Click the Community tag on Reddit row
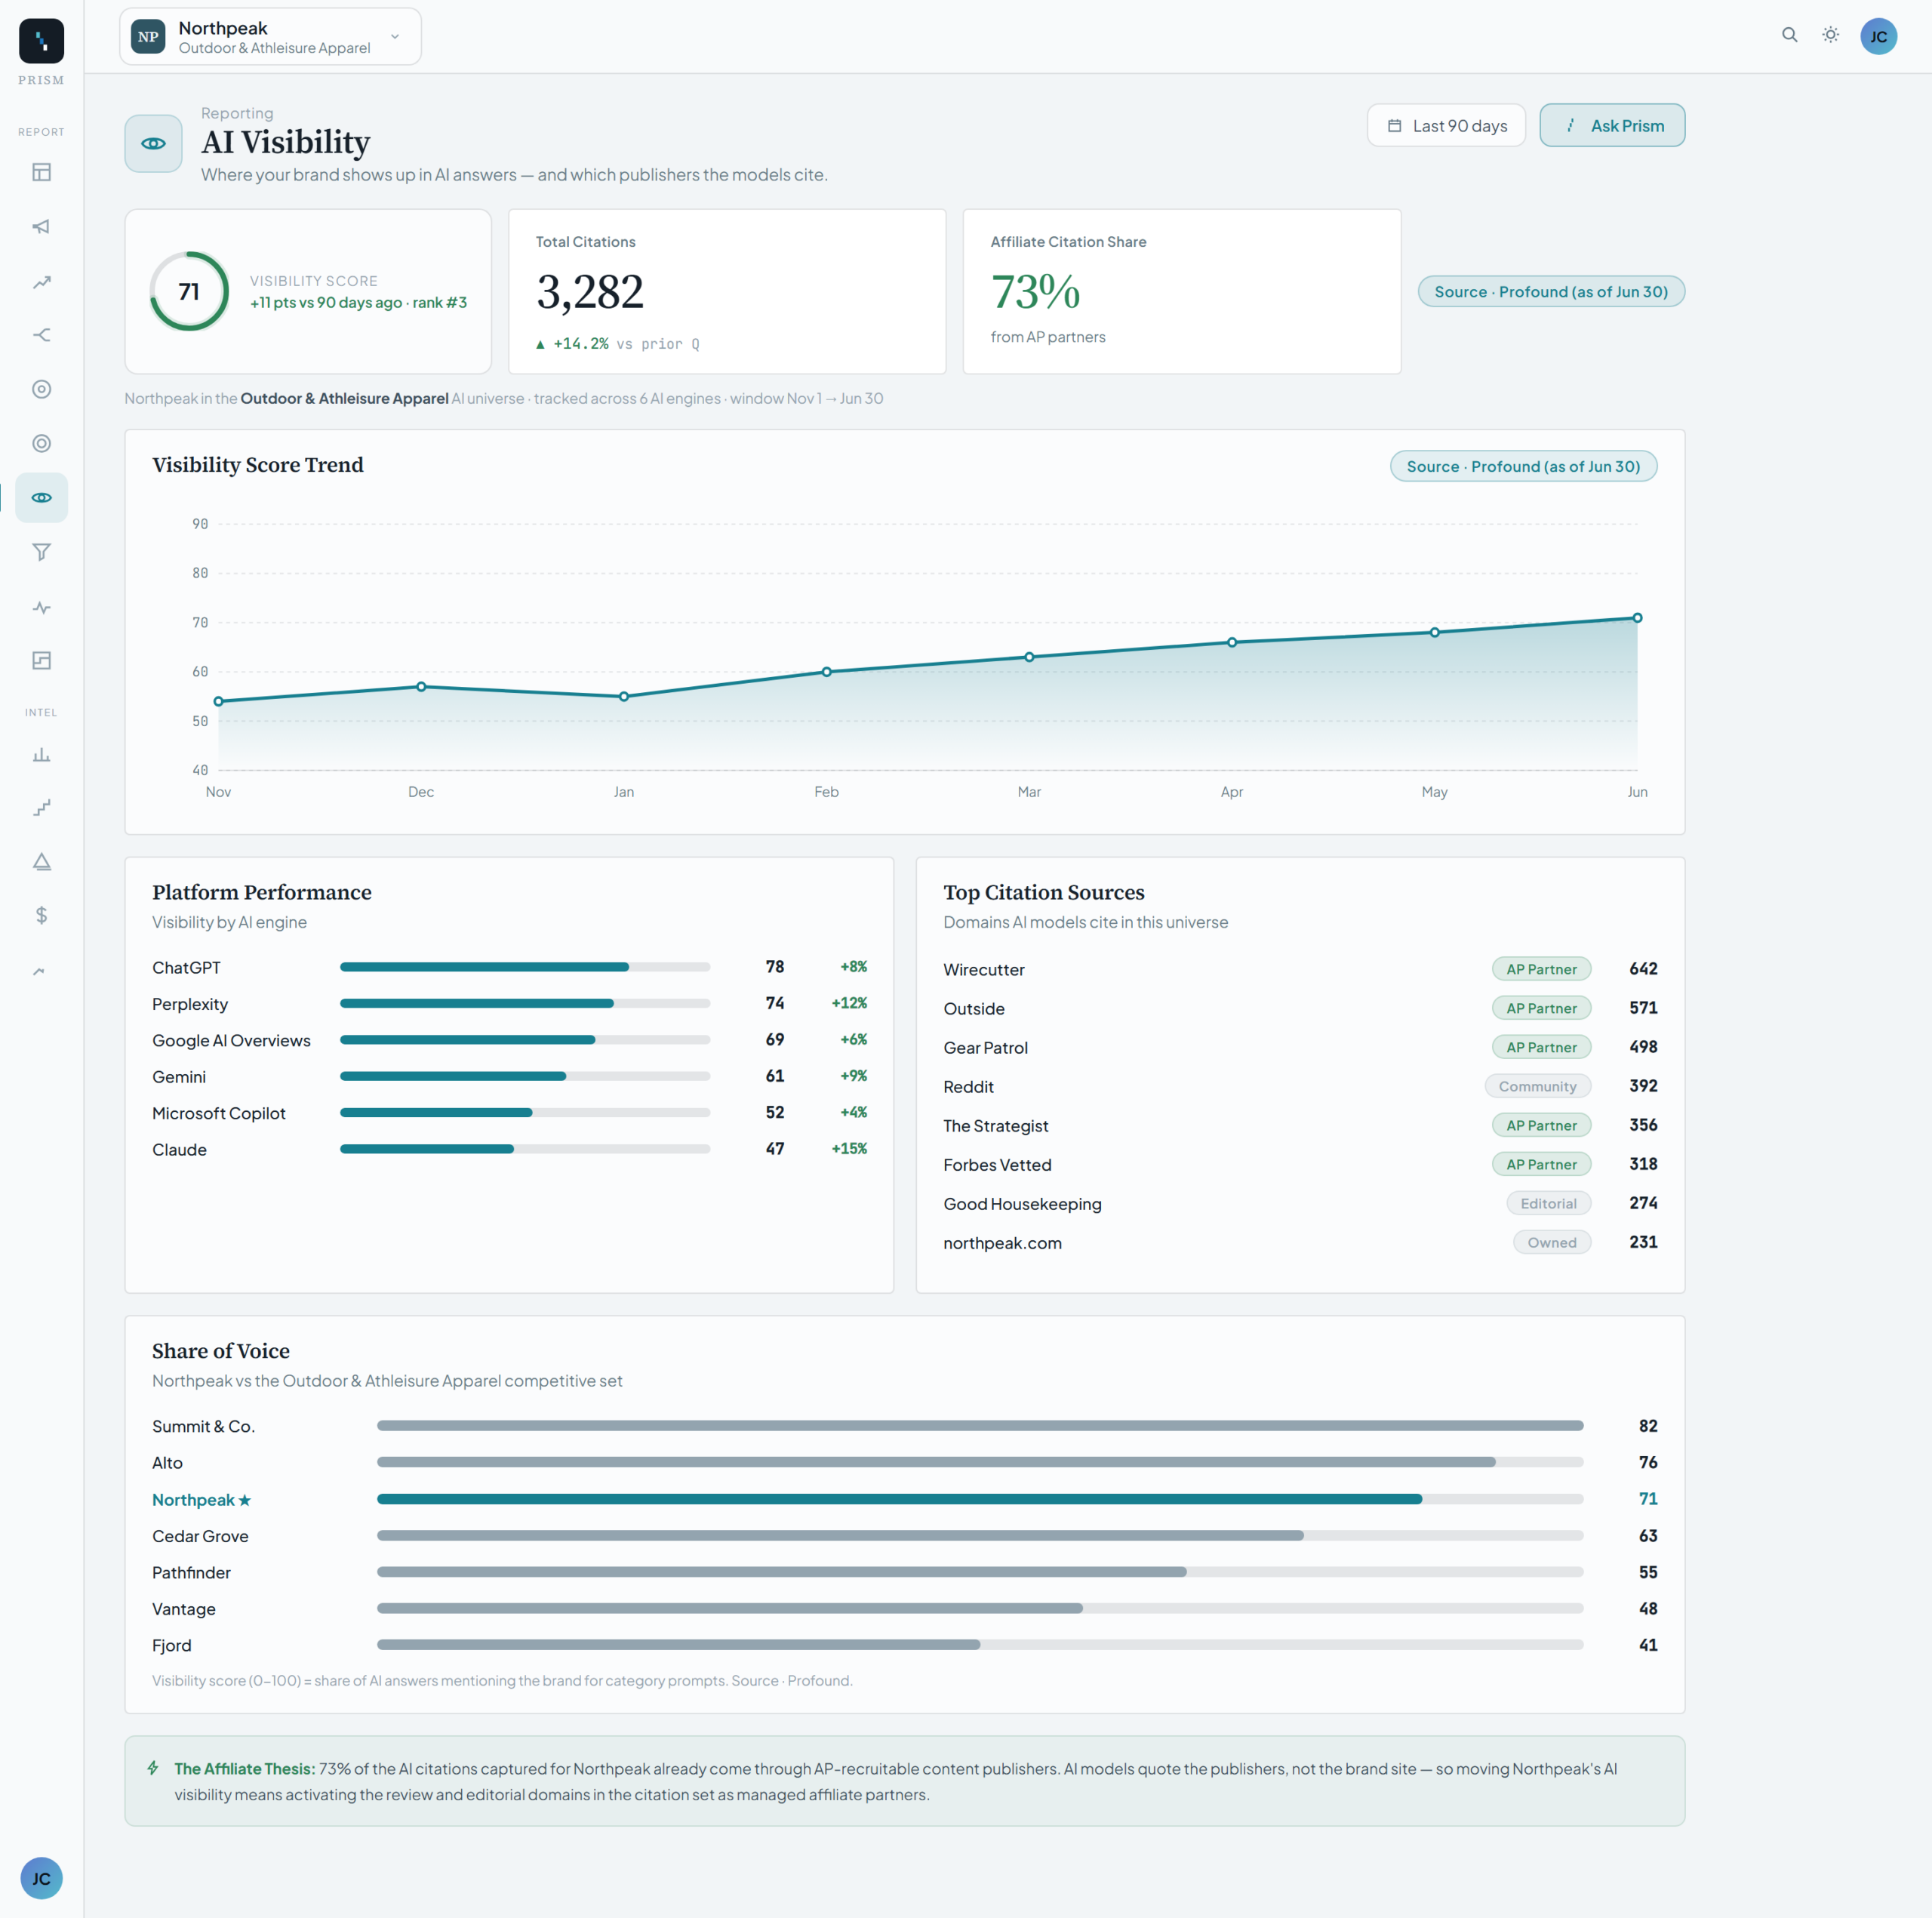Viewport: 1932px width, 1918px height. [x=1537, y=1086]
